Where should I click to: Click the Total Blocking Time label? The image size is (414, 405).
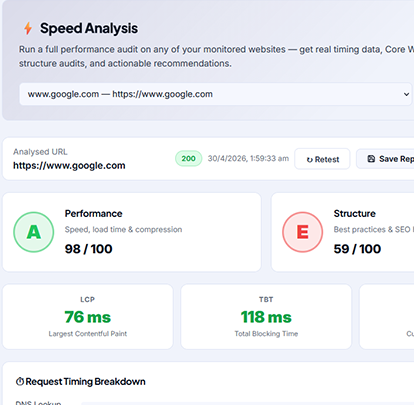point(266,334)
